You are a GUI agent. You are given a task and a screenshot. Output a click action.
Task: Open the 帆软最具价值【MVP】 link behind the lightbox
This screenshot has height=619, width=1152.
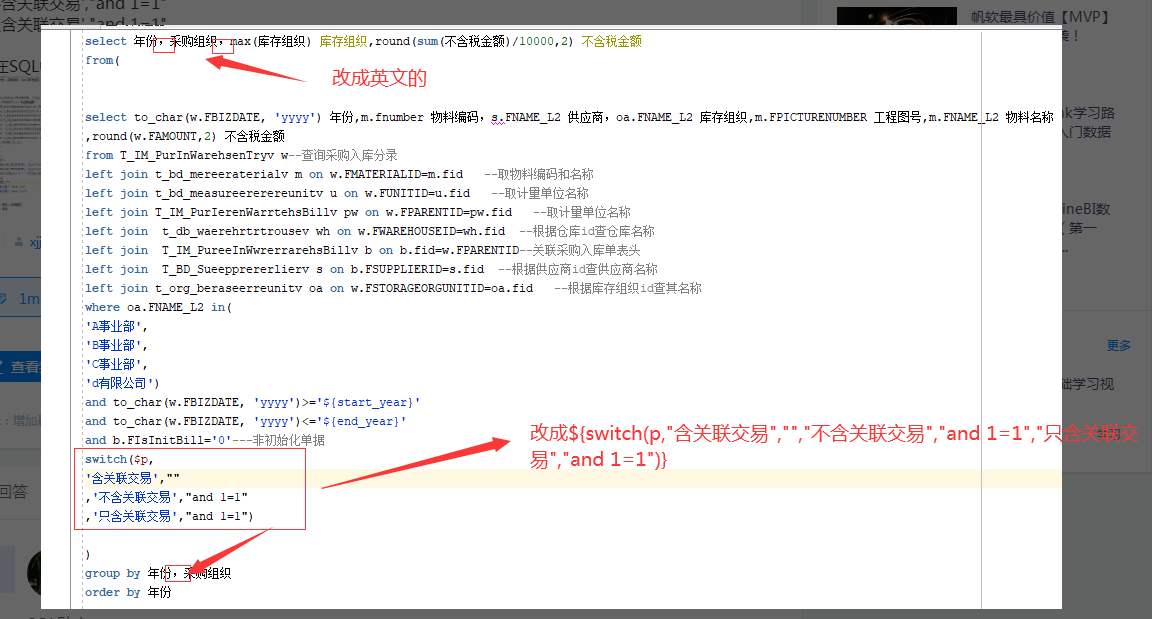click(x=1039, y=16)
